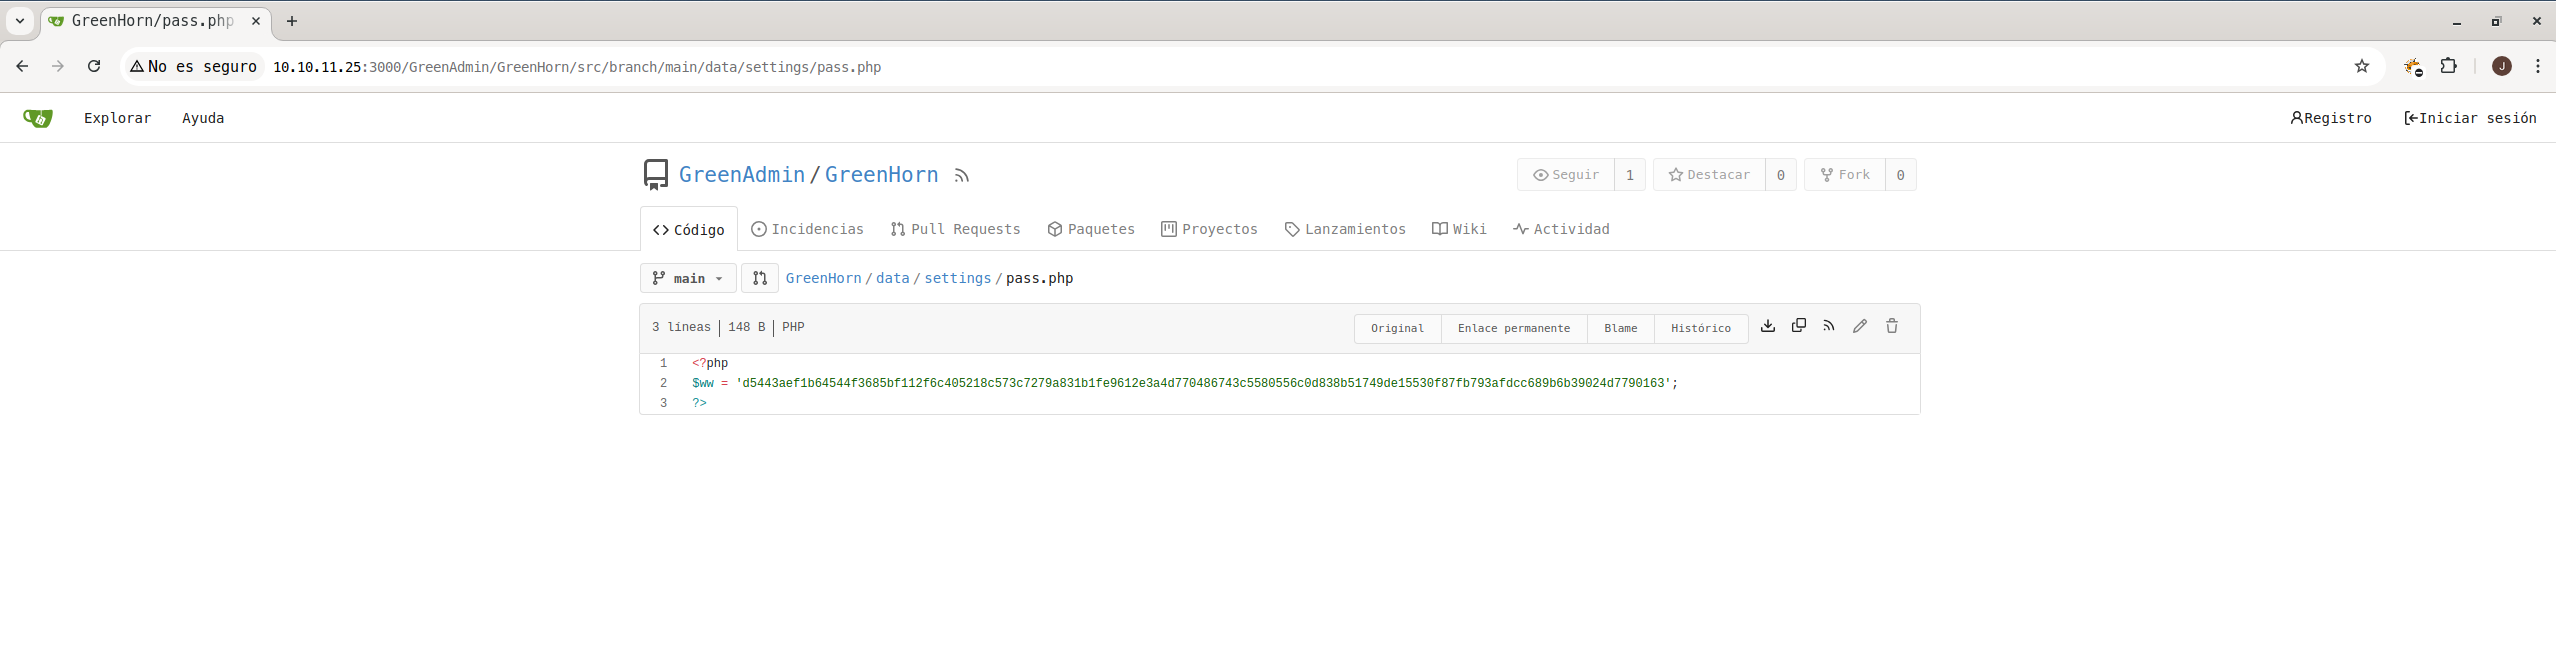This screenshot has height=645, width=2556.
Task: Toggle Seguir to watch the repository
Action: tap(1566, 175)
